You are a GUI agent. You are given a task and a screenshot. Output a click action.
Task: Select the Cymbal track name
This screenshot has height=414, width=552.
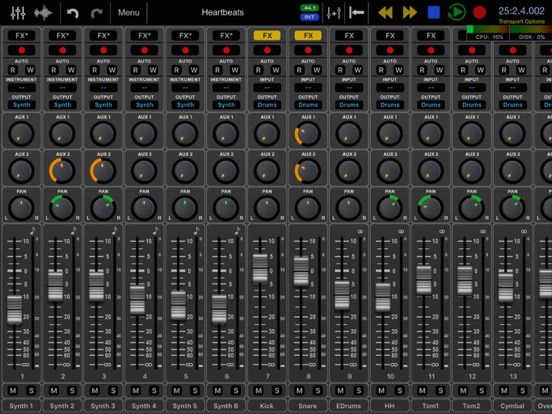(512, 406)
